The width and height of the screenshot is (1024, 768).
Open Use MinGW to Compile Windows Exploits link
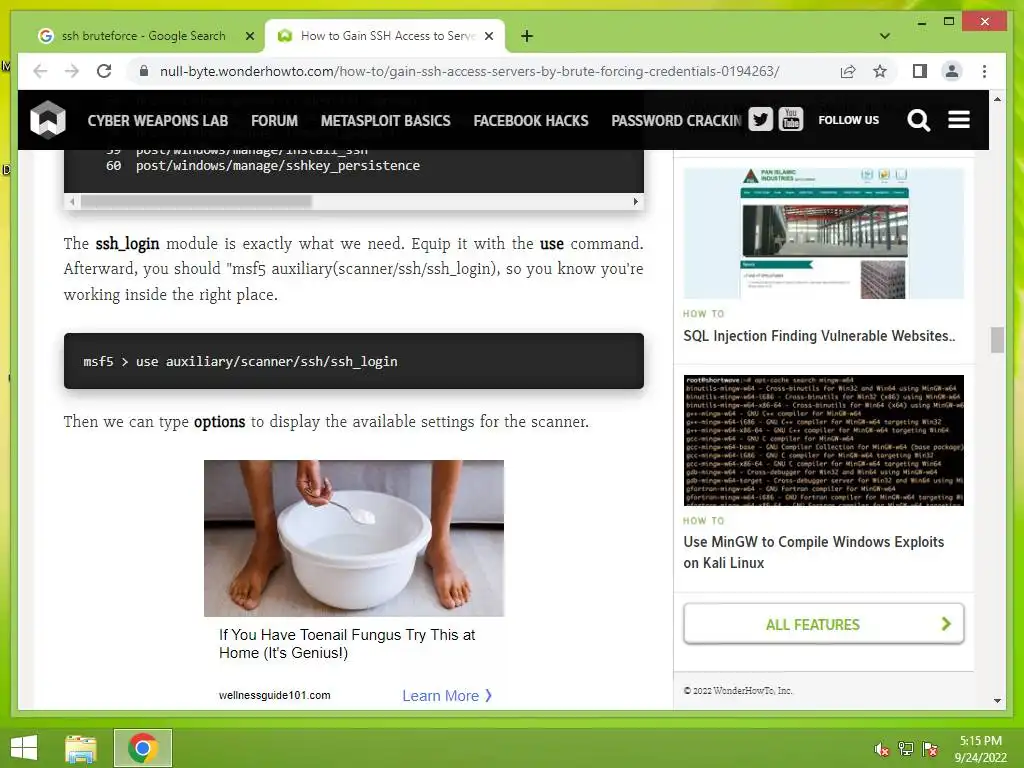(x=814, y=552)
